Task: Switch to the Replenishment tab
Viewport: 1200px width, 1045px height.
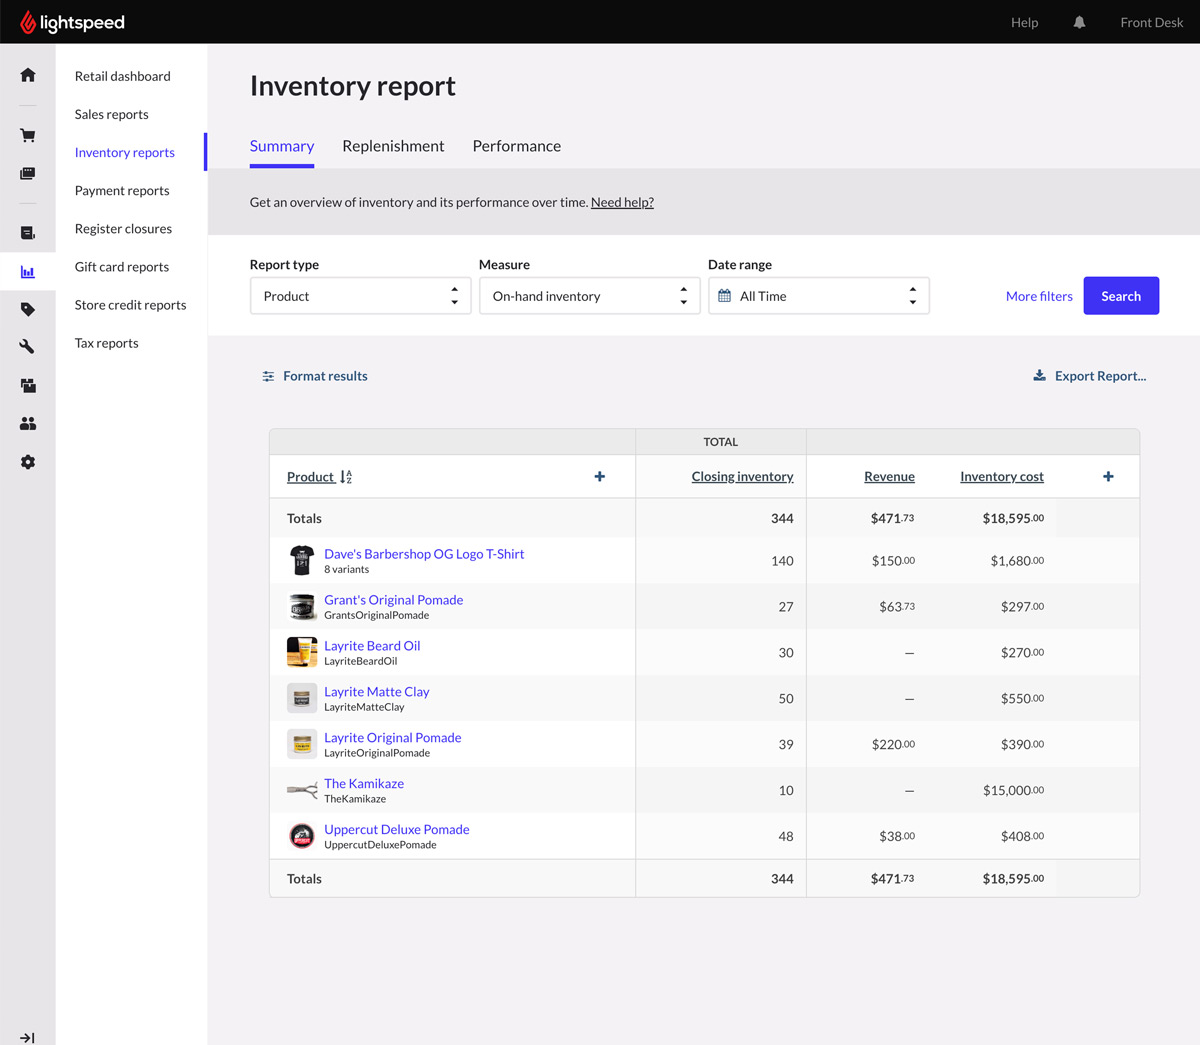Action: click(393, 146)
